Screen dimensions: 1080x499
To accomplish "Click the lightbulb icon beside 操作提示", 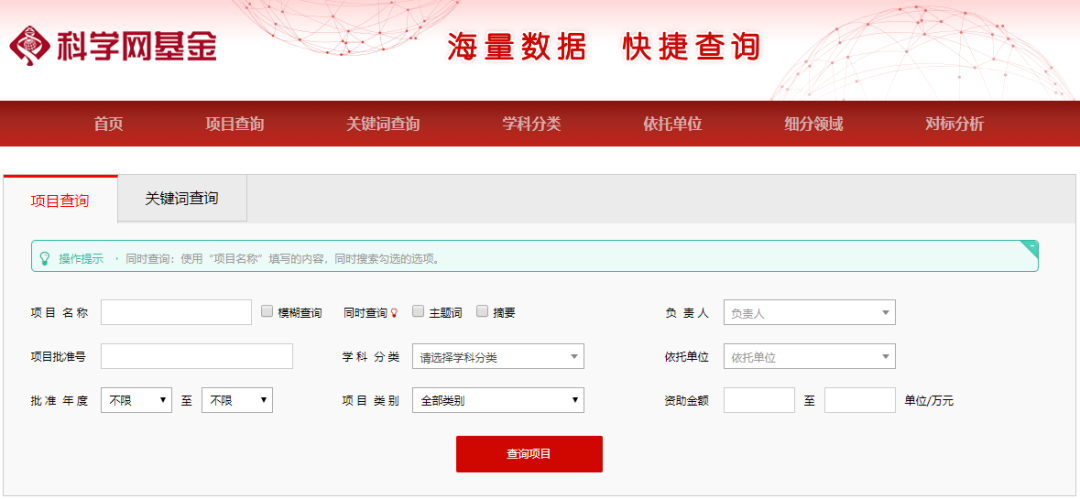I will (x=44, y=258).
